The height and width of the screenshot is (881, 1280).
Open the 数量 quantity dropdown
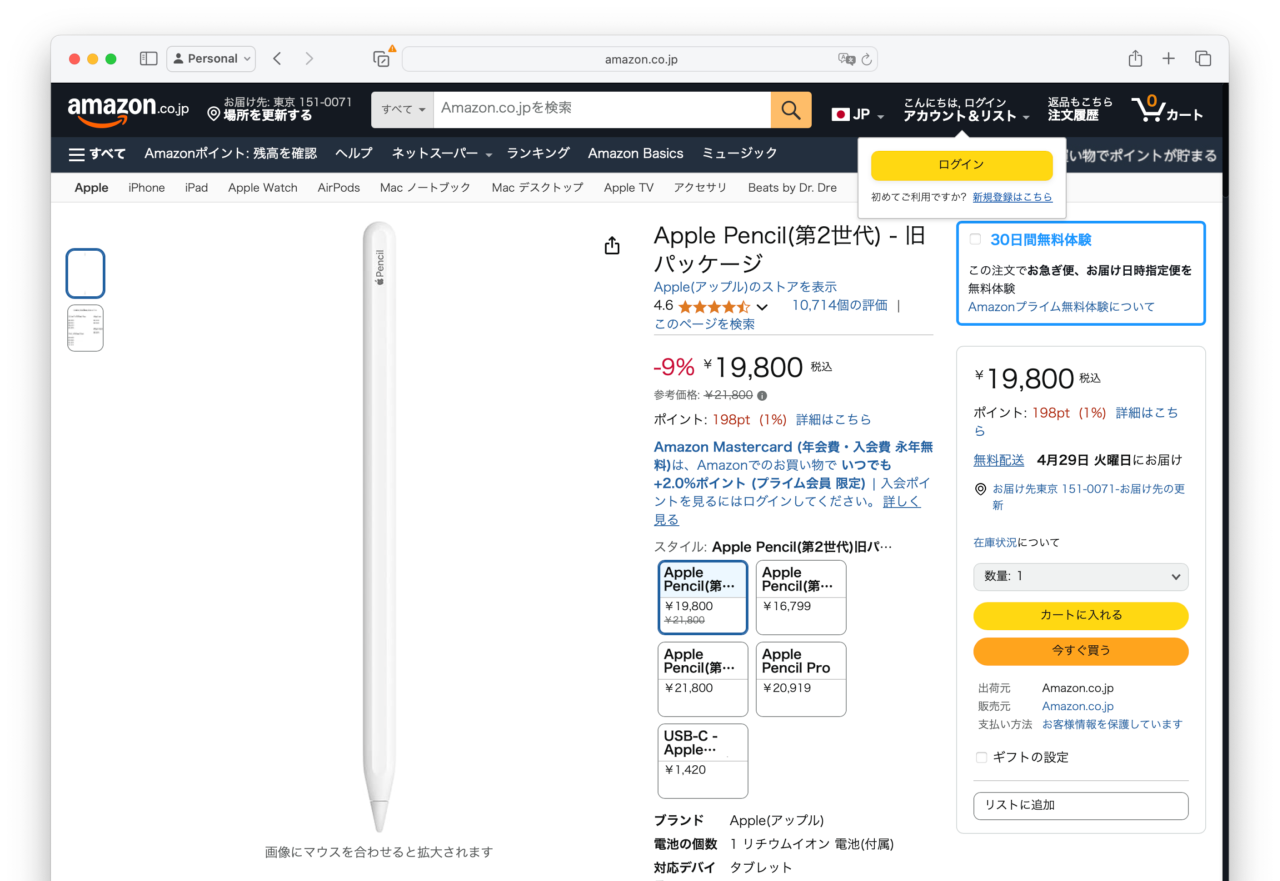(x=1080, y=577)
